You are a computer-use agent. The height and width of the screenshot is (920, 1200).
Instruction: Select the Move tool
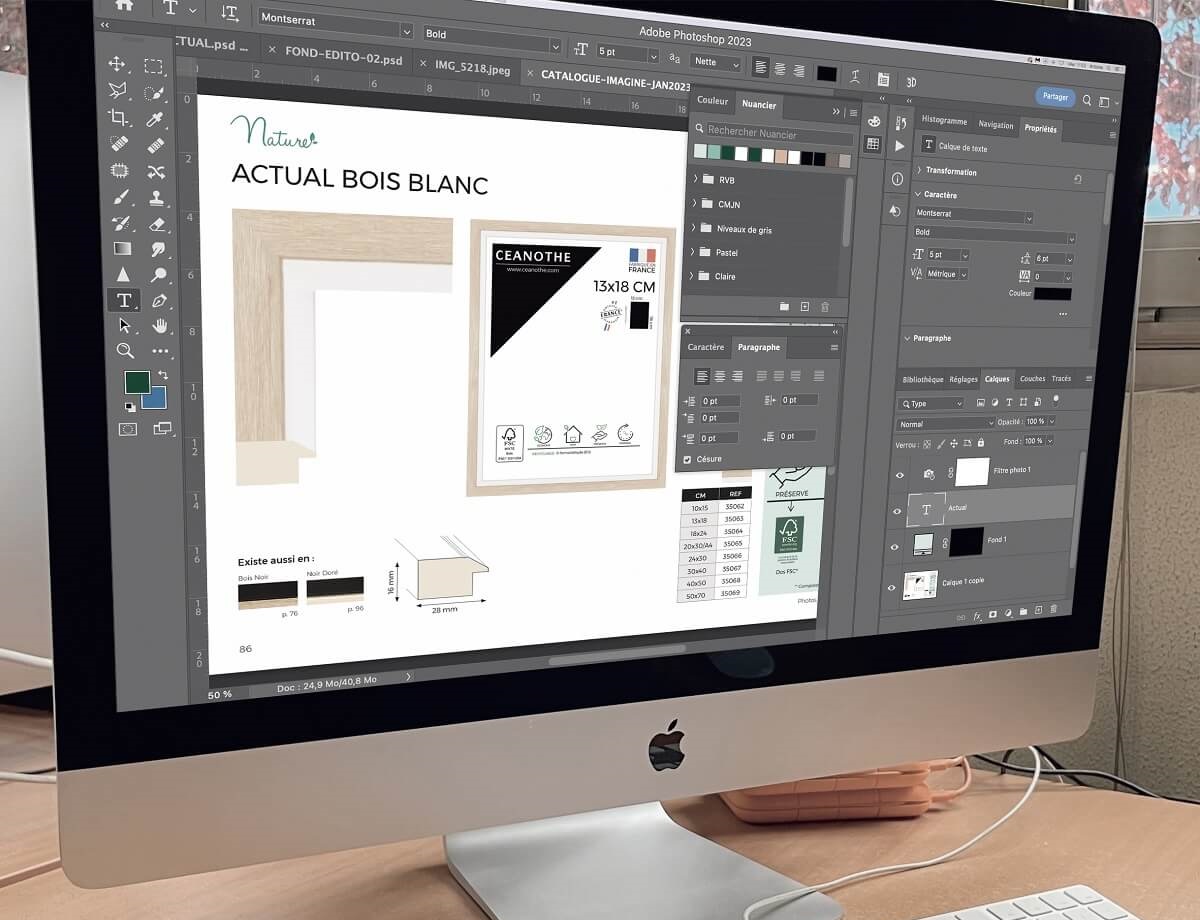[117, 64]
